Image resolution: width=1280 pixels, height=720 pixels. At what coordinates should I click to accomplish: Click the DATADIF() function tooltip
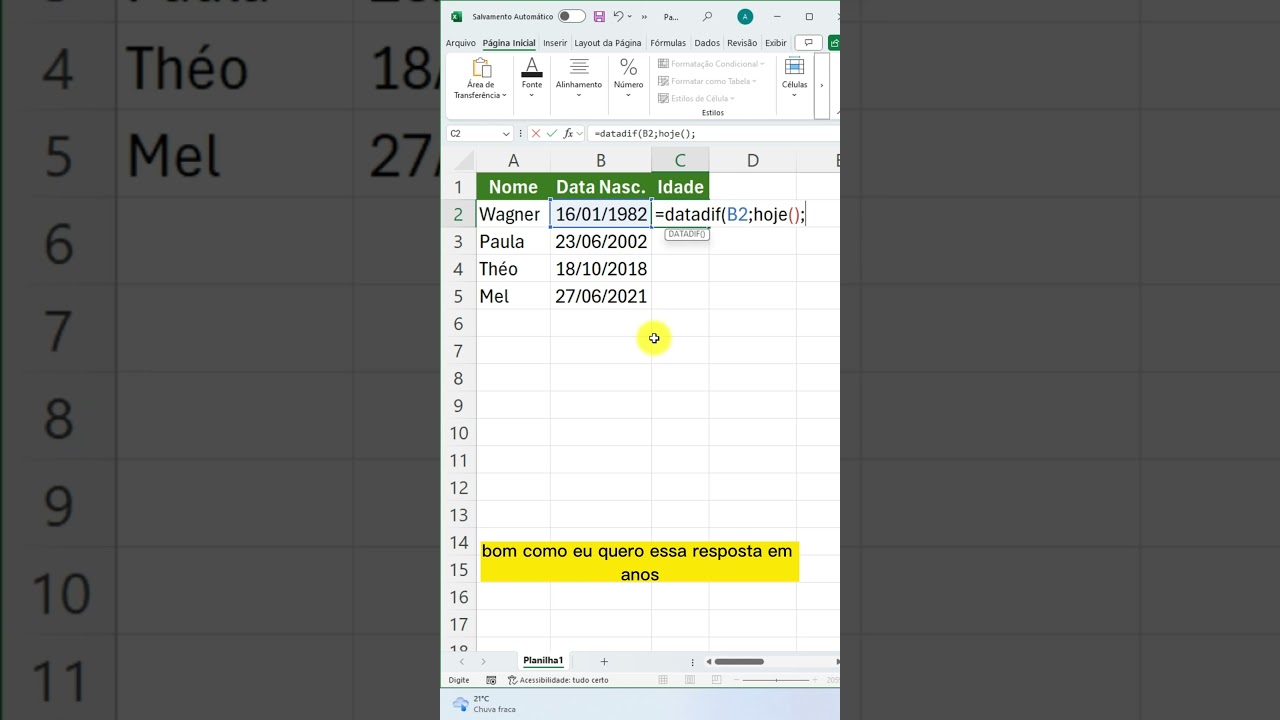(687, 234)
